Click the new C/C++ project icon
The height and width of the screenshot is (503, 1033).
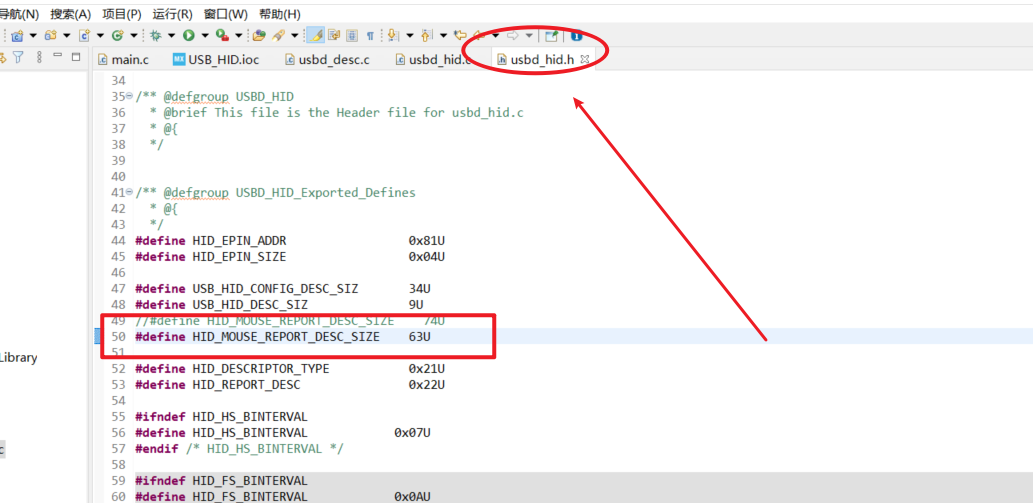pyautogui.click(x=17, y=36)
